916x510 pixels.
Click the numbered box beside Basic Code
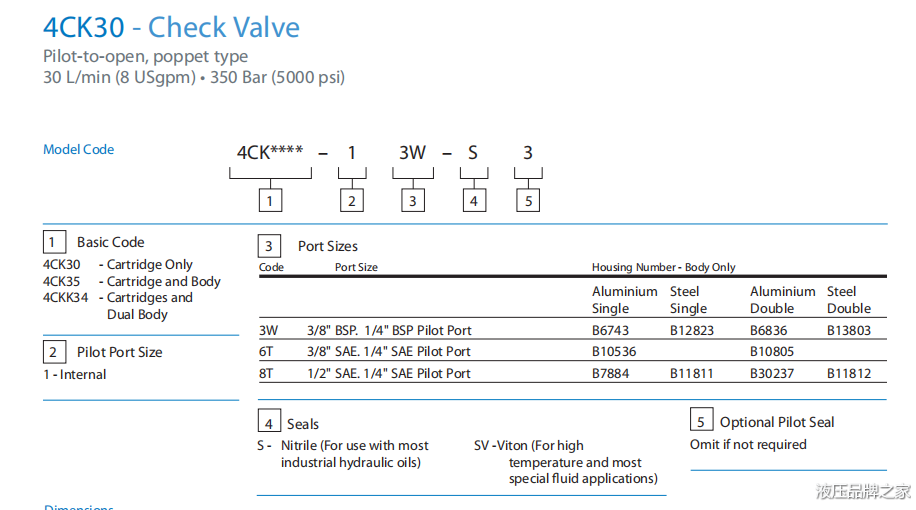[x=55, y=242]
